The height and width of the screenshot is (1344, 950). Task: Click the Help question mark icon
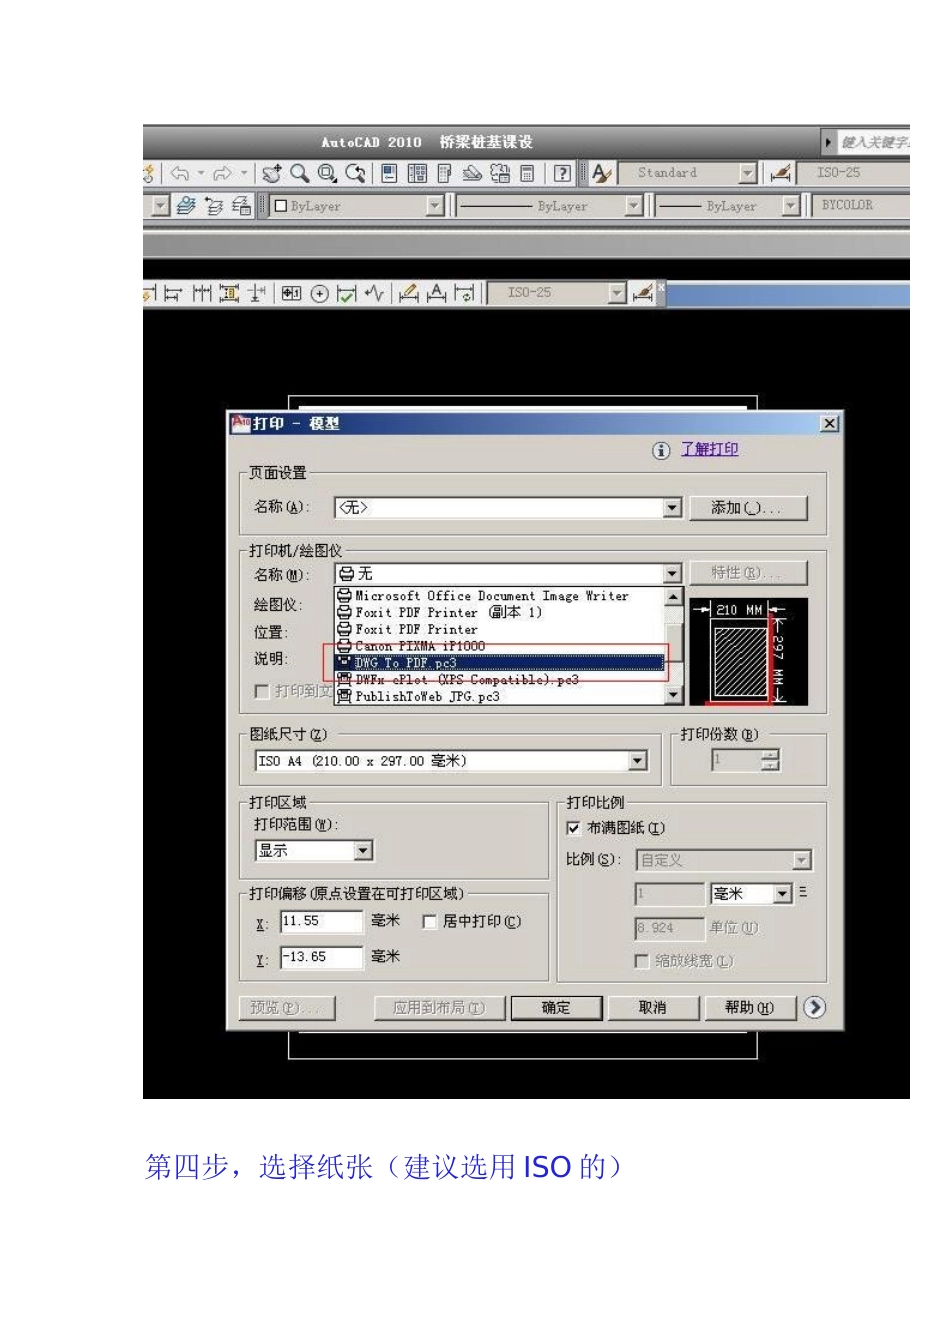click(x=562, y=173)
